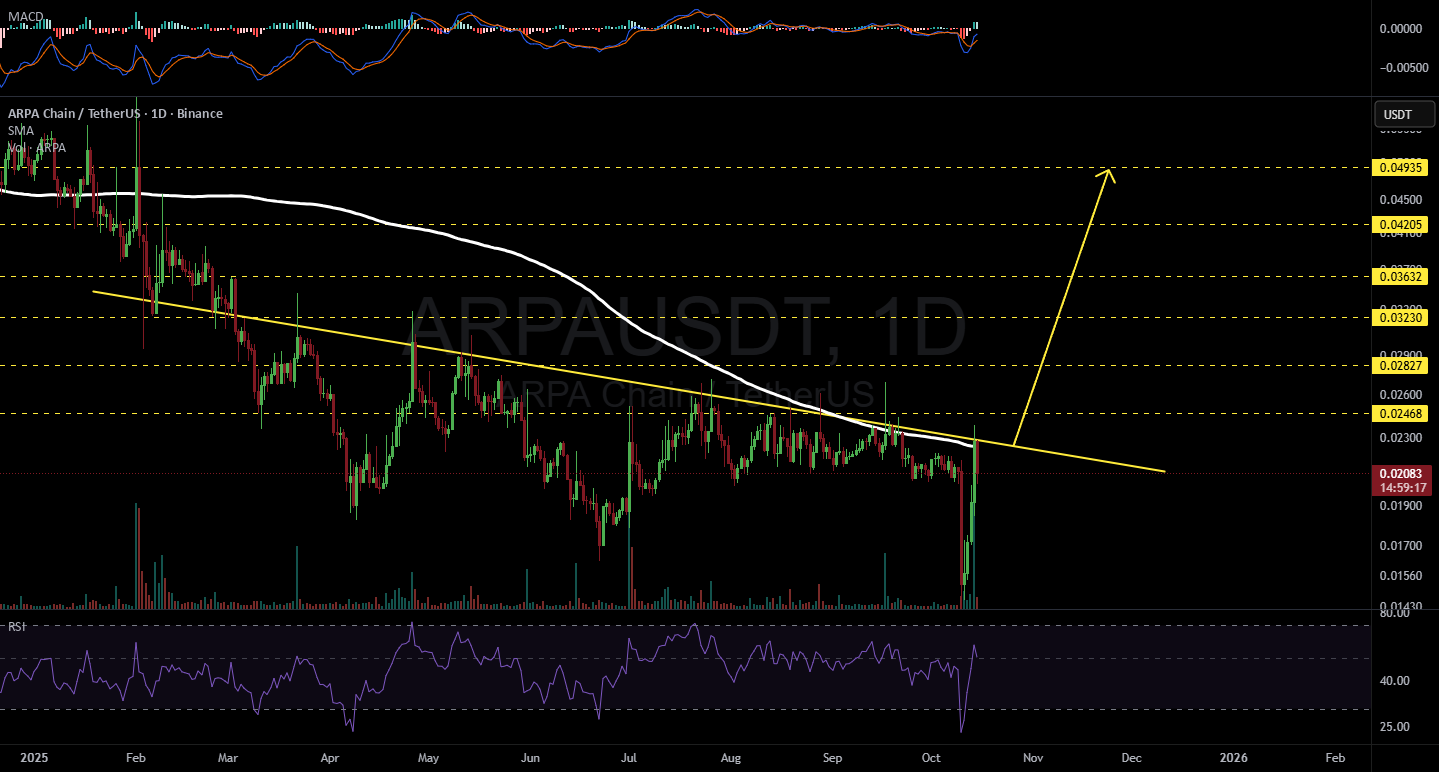This screenshot has width=1439, height=772.
Task: Click the Oct time axis label
Action: click(x=933, y=759)
